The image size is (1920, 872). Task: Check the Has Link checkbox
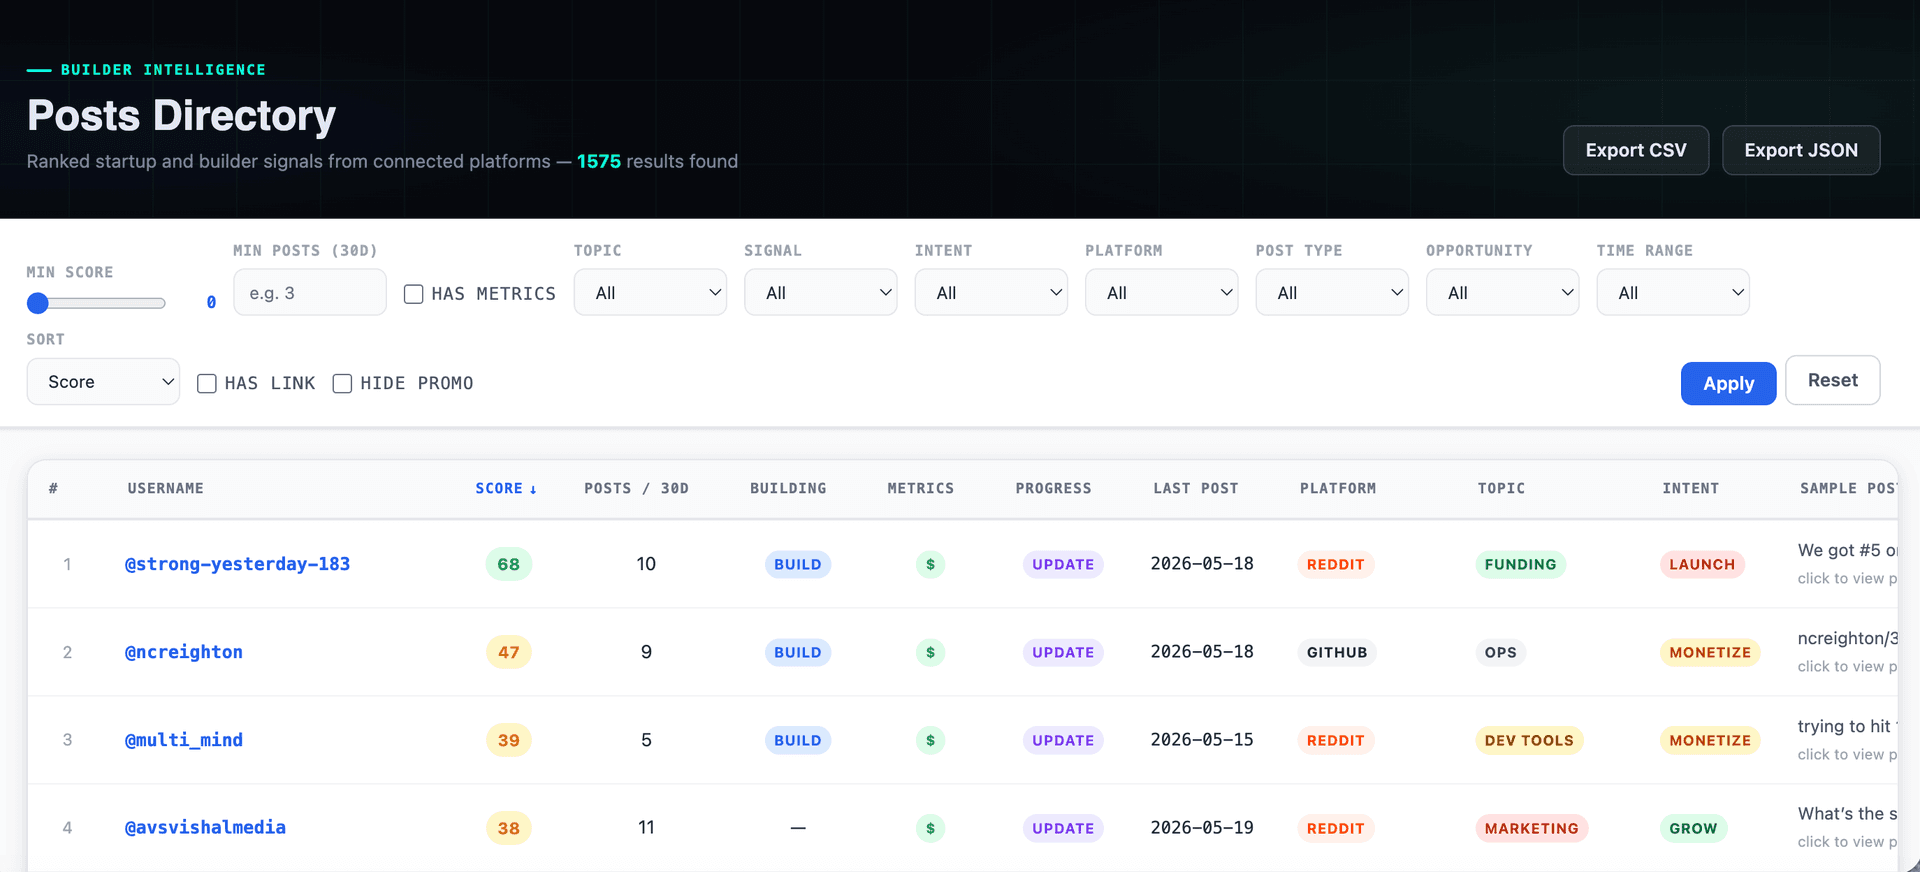pos(207,383)
